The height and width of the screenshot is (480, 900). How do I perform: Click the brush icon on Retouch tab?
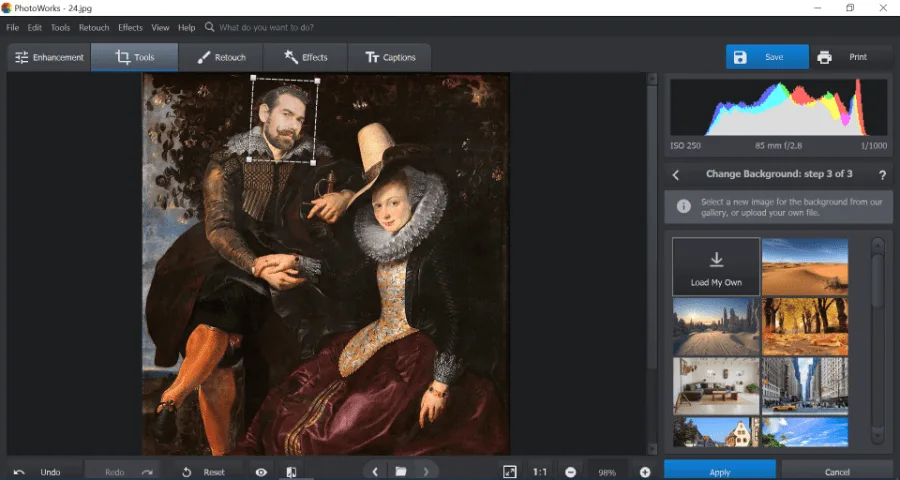click(x=204, y=57)
